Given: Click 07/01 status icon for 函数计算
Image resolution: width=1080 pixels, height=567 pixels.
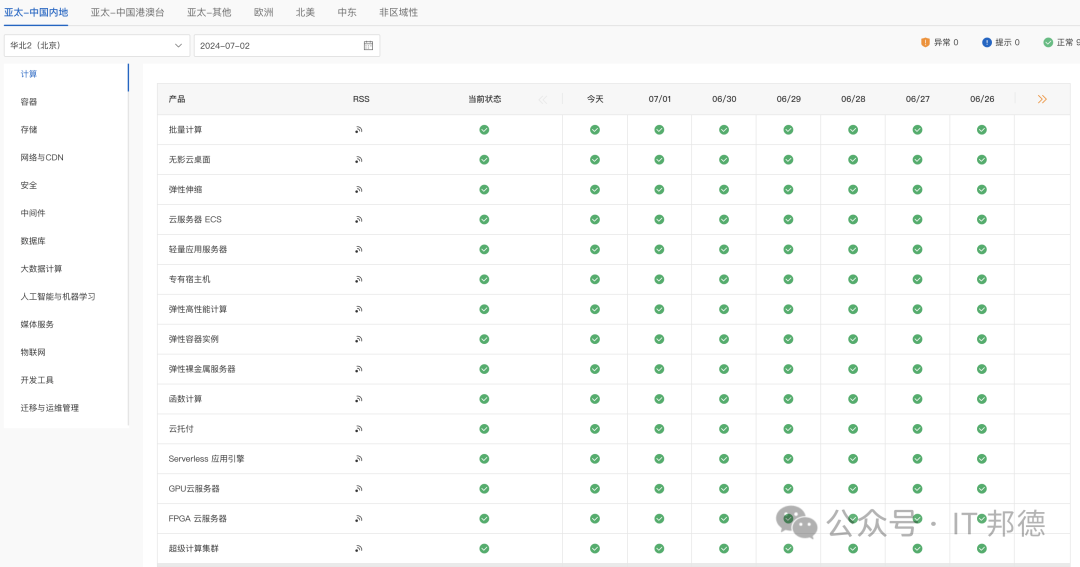Looking at the screenshot, I should click(659, 399).
